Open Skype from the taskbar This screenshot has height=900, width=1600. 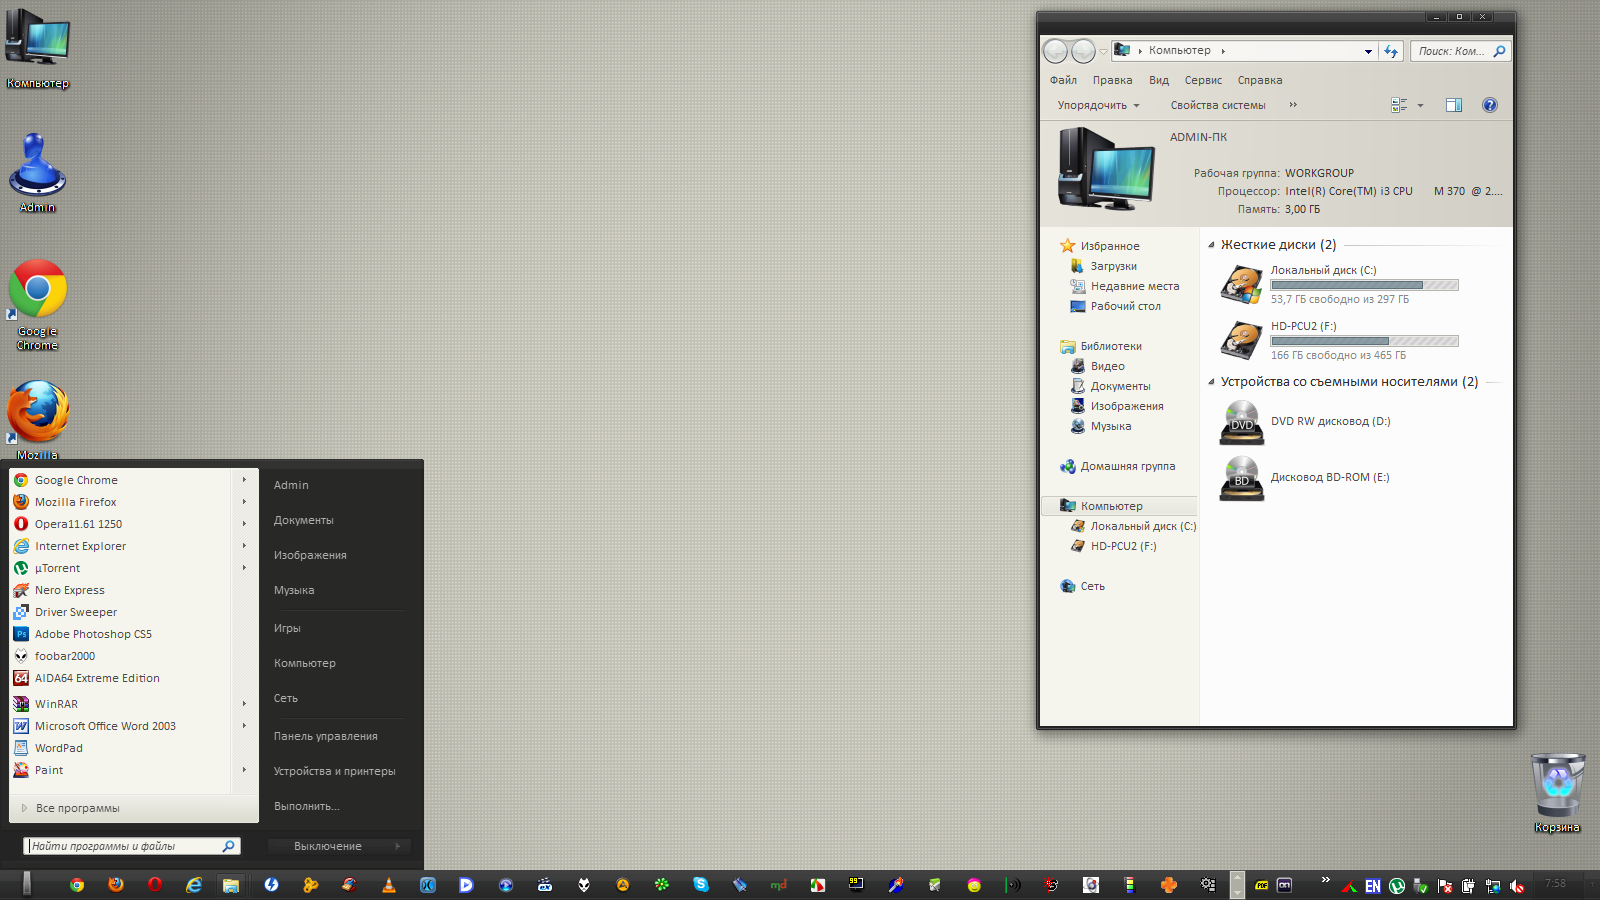point(701,885)
